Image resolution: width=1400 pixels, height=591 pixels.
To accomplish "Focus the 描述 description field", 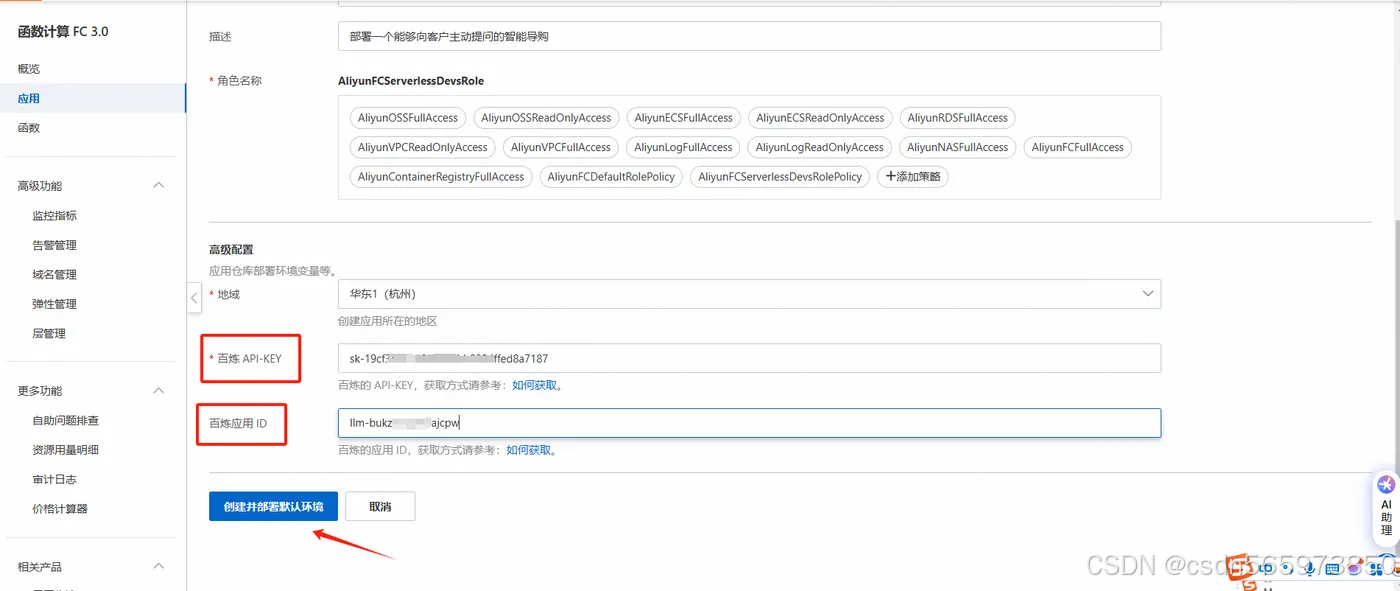I will coord(749,36).
